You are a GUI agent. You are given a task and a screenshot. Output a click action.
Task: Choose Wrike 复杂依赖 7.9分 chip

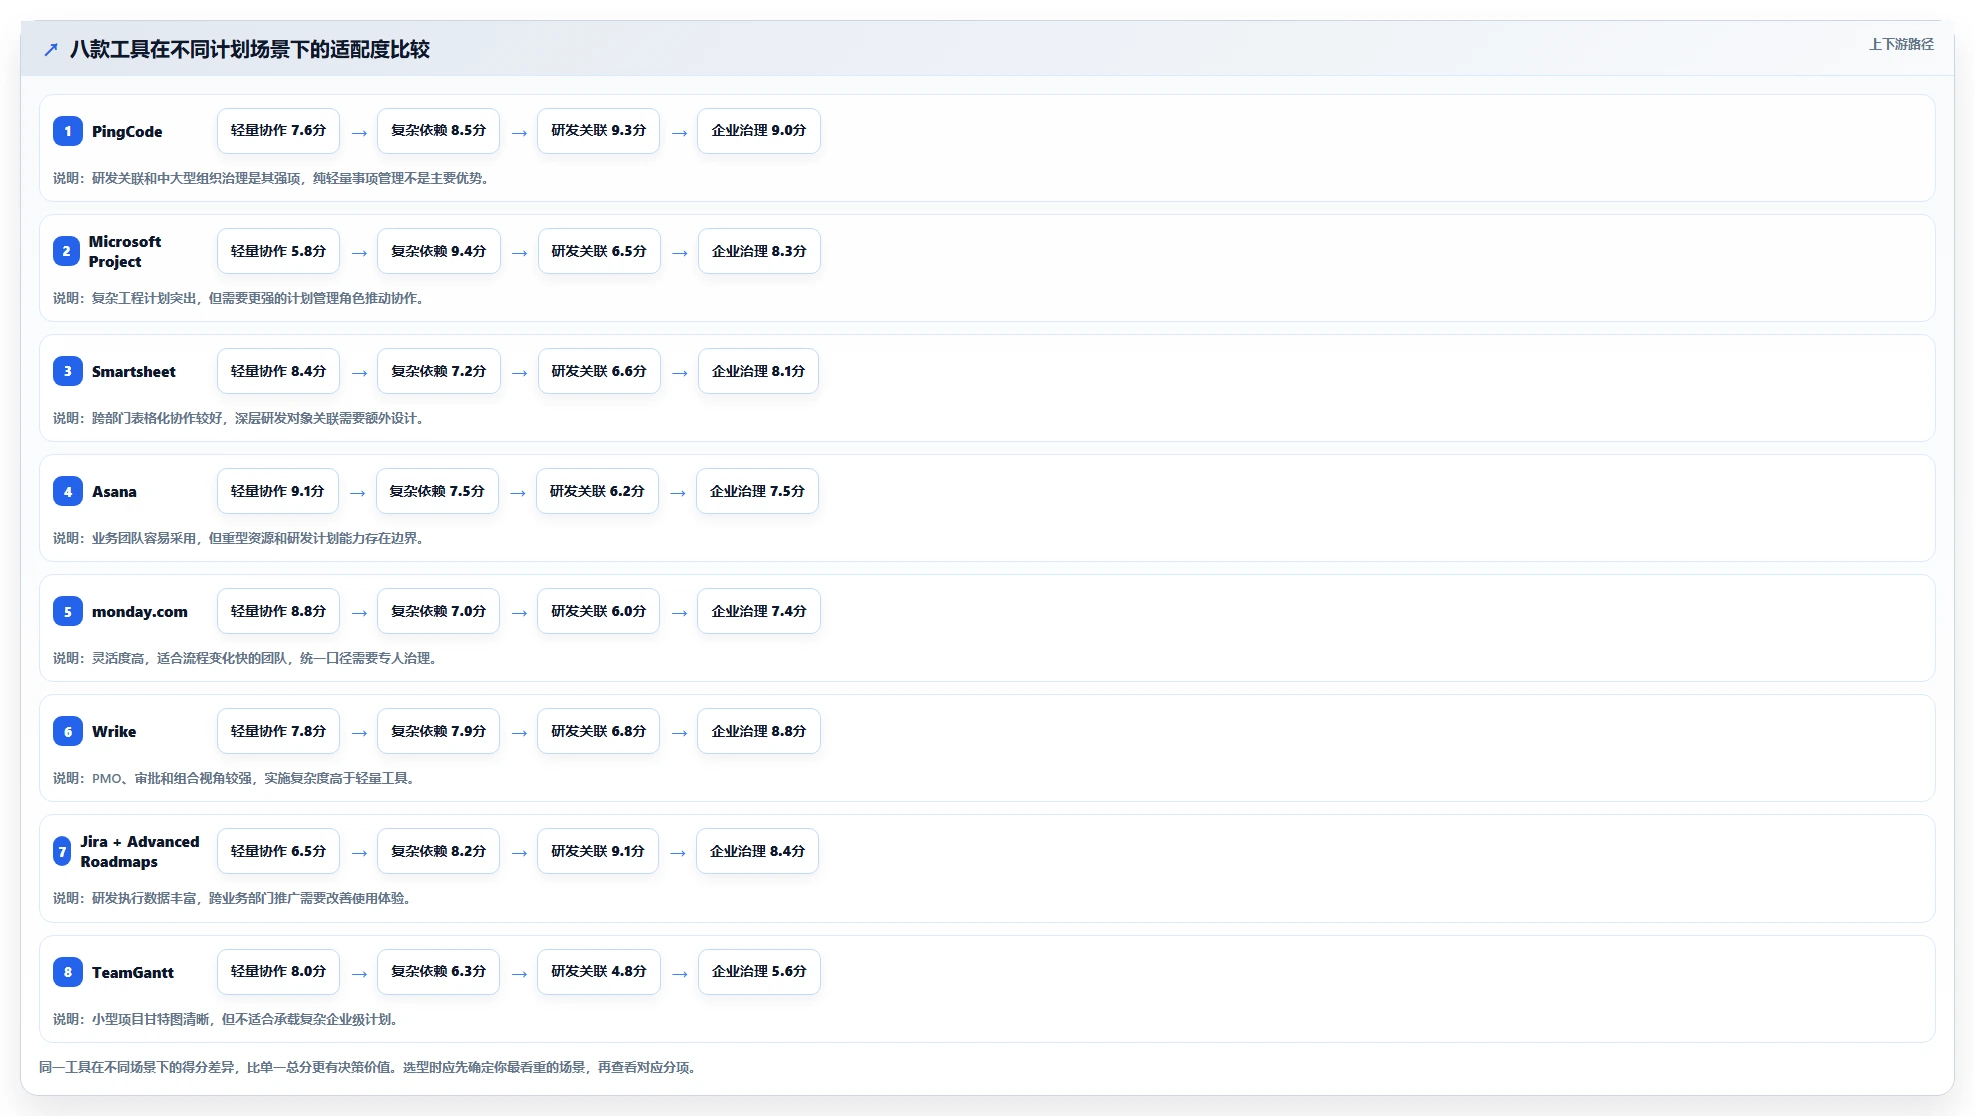(x=438, y=731)
